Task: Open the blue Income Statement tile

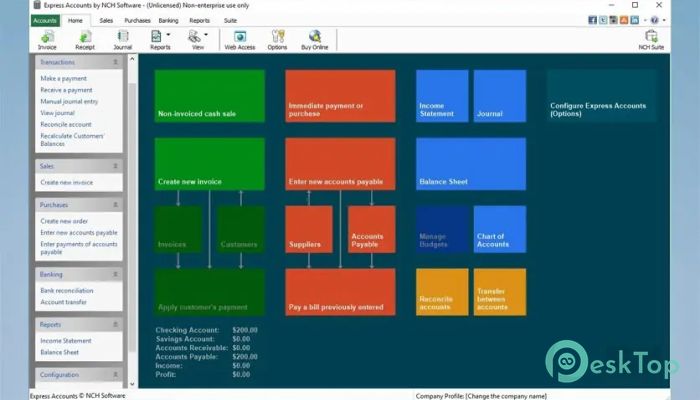Action: pyautogui.click(x=442, y=96)
